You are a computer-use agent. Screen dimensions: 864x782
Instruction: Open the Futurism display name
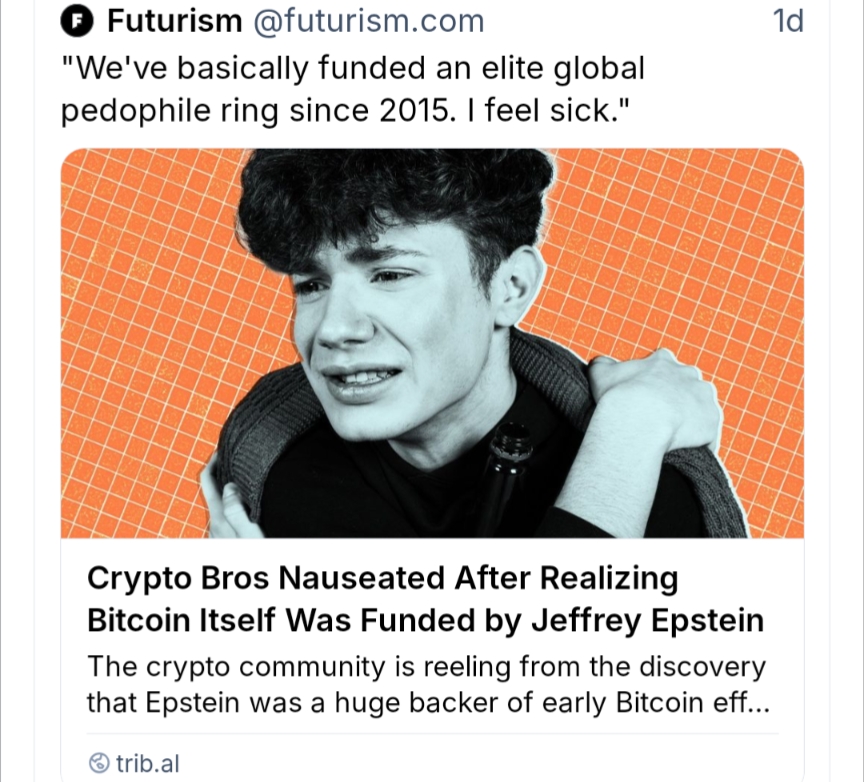coord(175,21)
